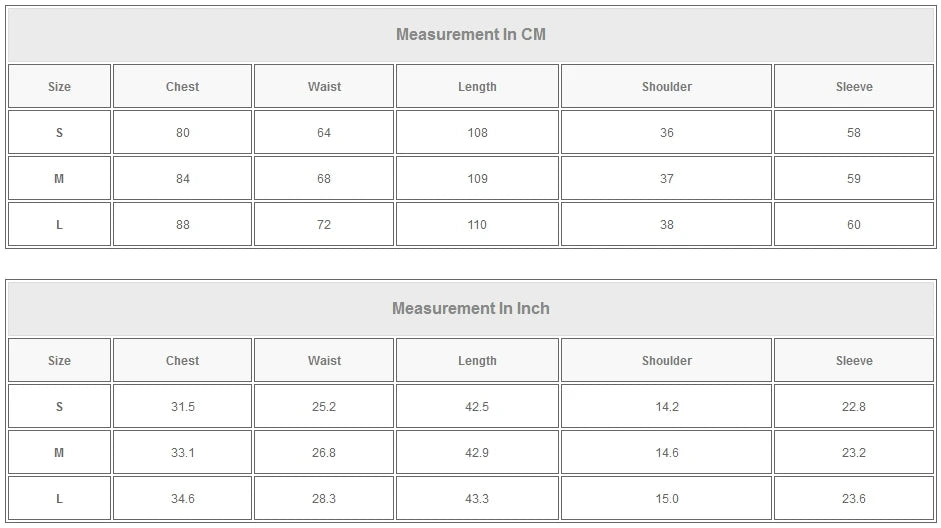The width and height of the screenshot is (941, 528).
Task: Click the sleeve value 22.8 cell
Action: (854, 407)
